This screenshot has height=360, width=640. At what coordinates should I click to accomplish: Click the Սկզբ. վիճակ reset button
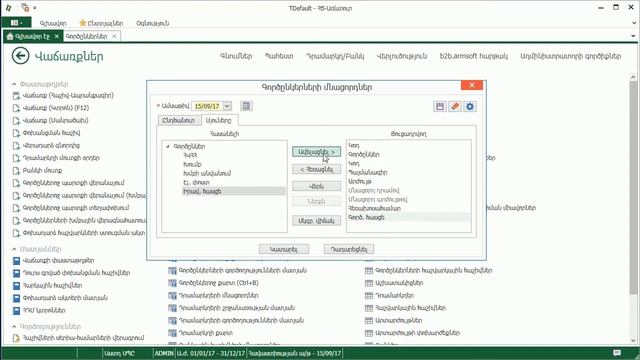tap(316, 220)
